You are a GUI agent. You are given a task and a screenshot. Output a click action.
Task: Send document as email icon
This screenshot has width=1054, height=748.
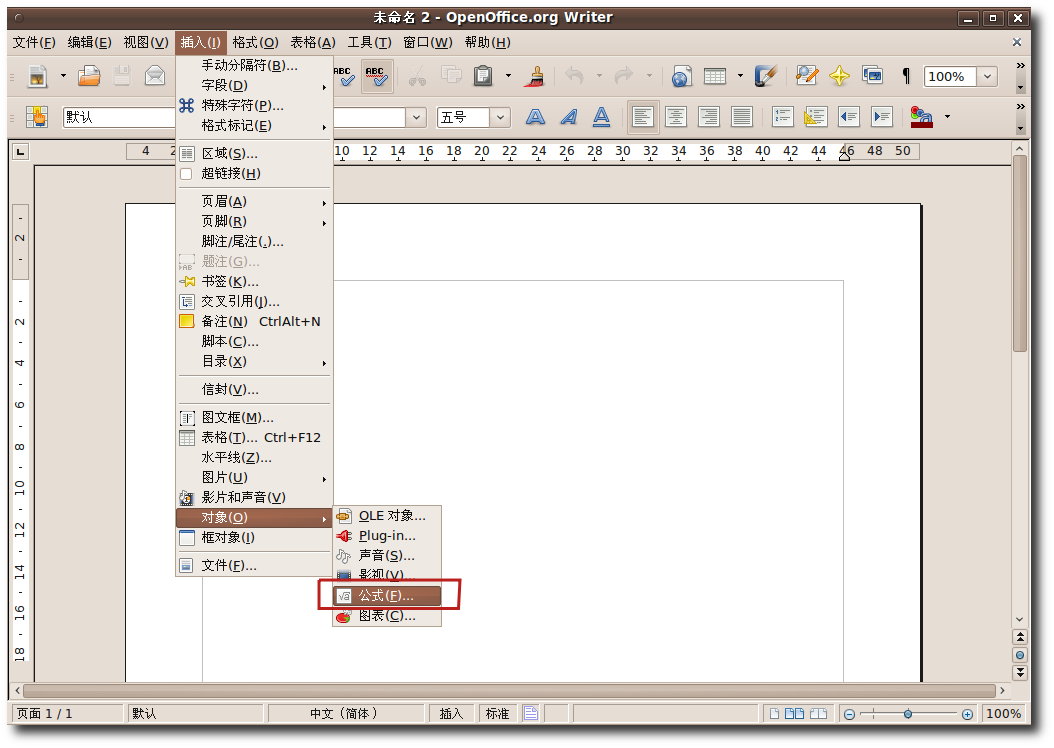click(x=155, y=76)
